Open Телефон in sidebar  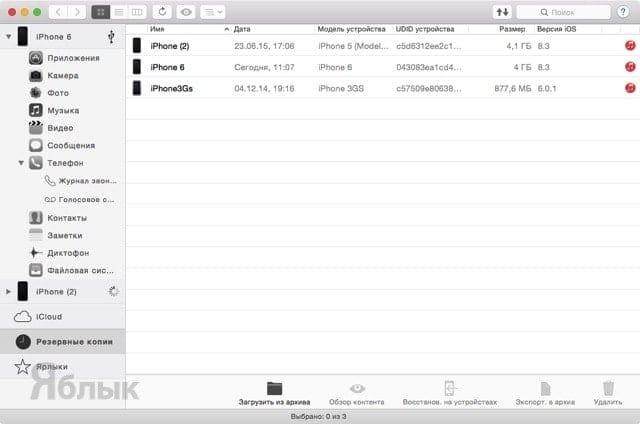(65, 163)
